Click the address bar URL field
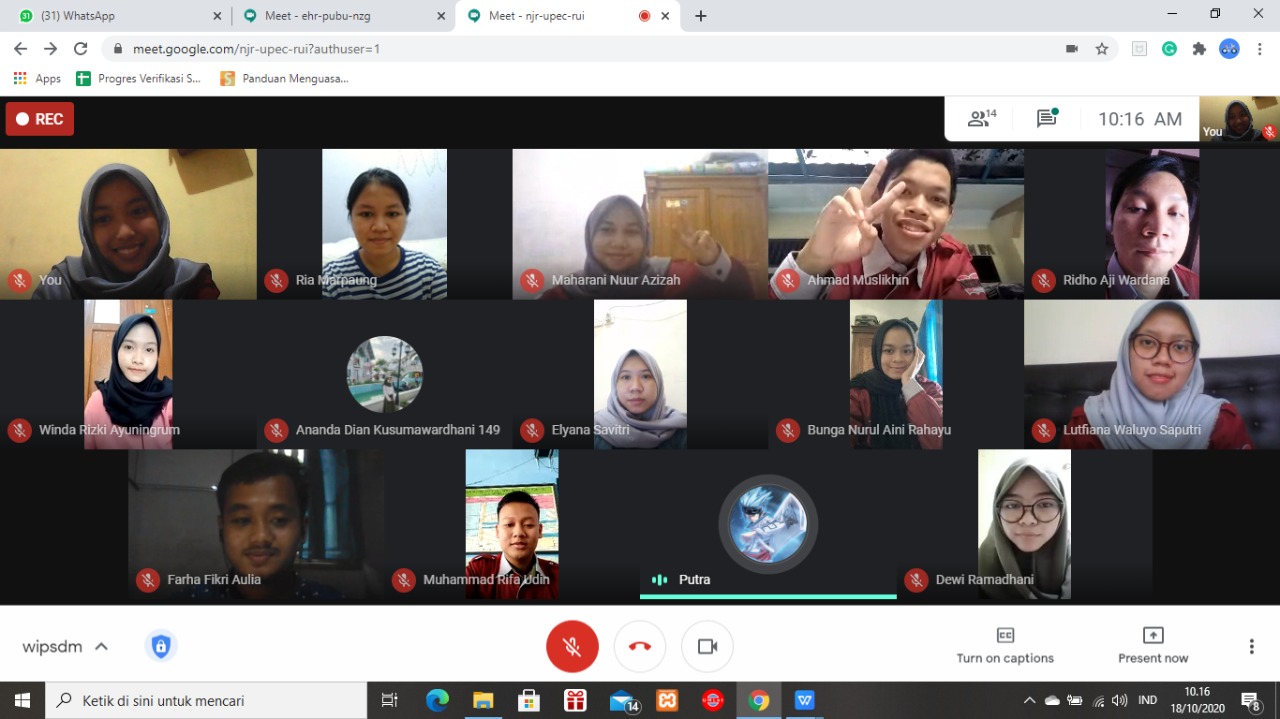1280x719 pixels. coord(590,48)
